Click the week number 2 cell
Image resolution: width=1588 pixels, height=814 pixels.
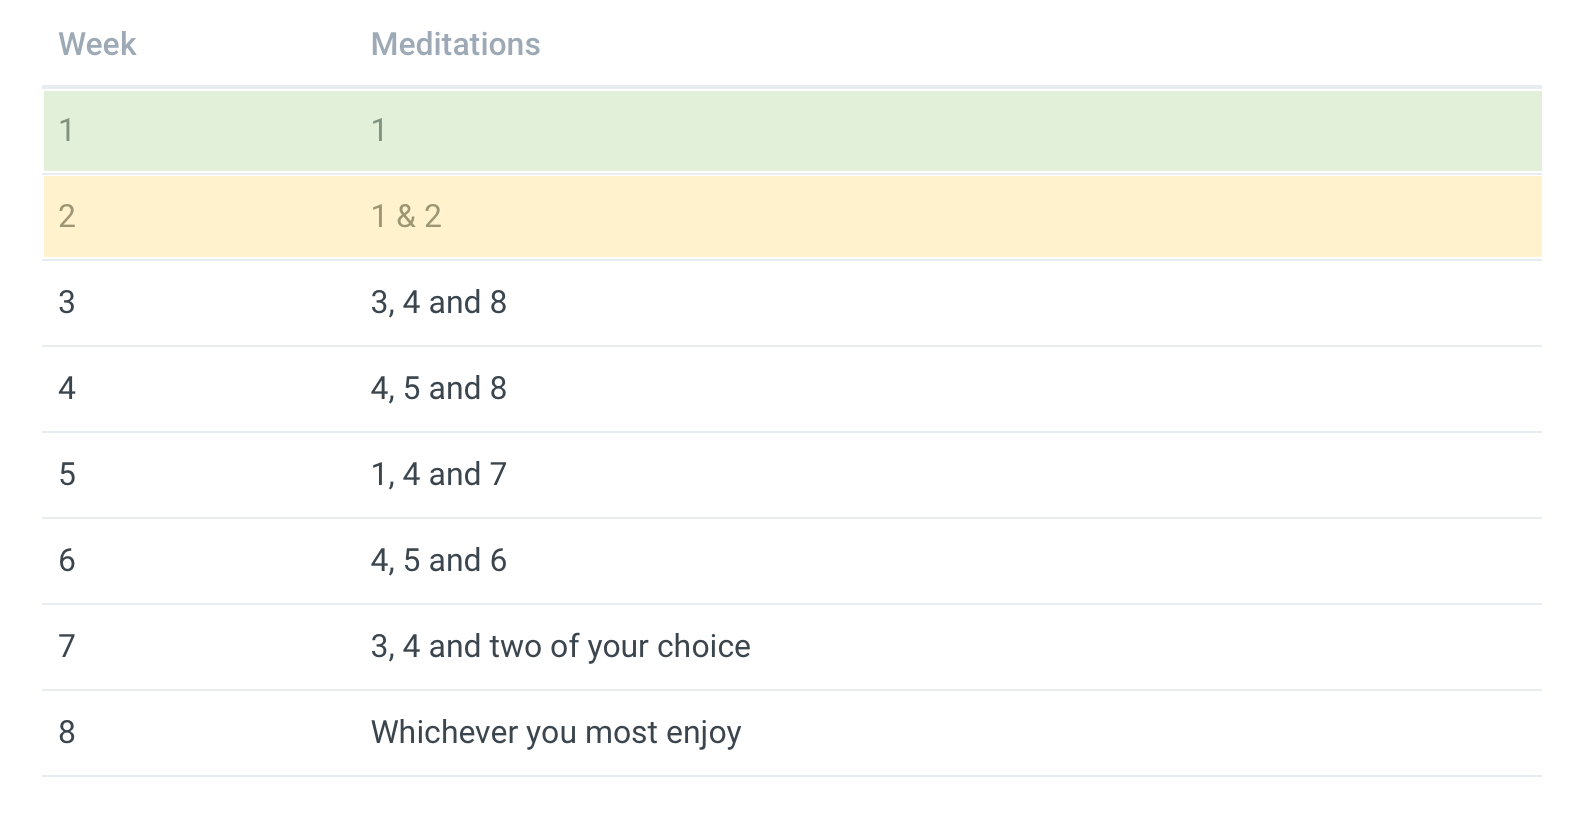[67, 216]
